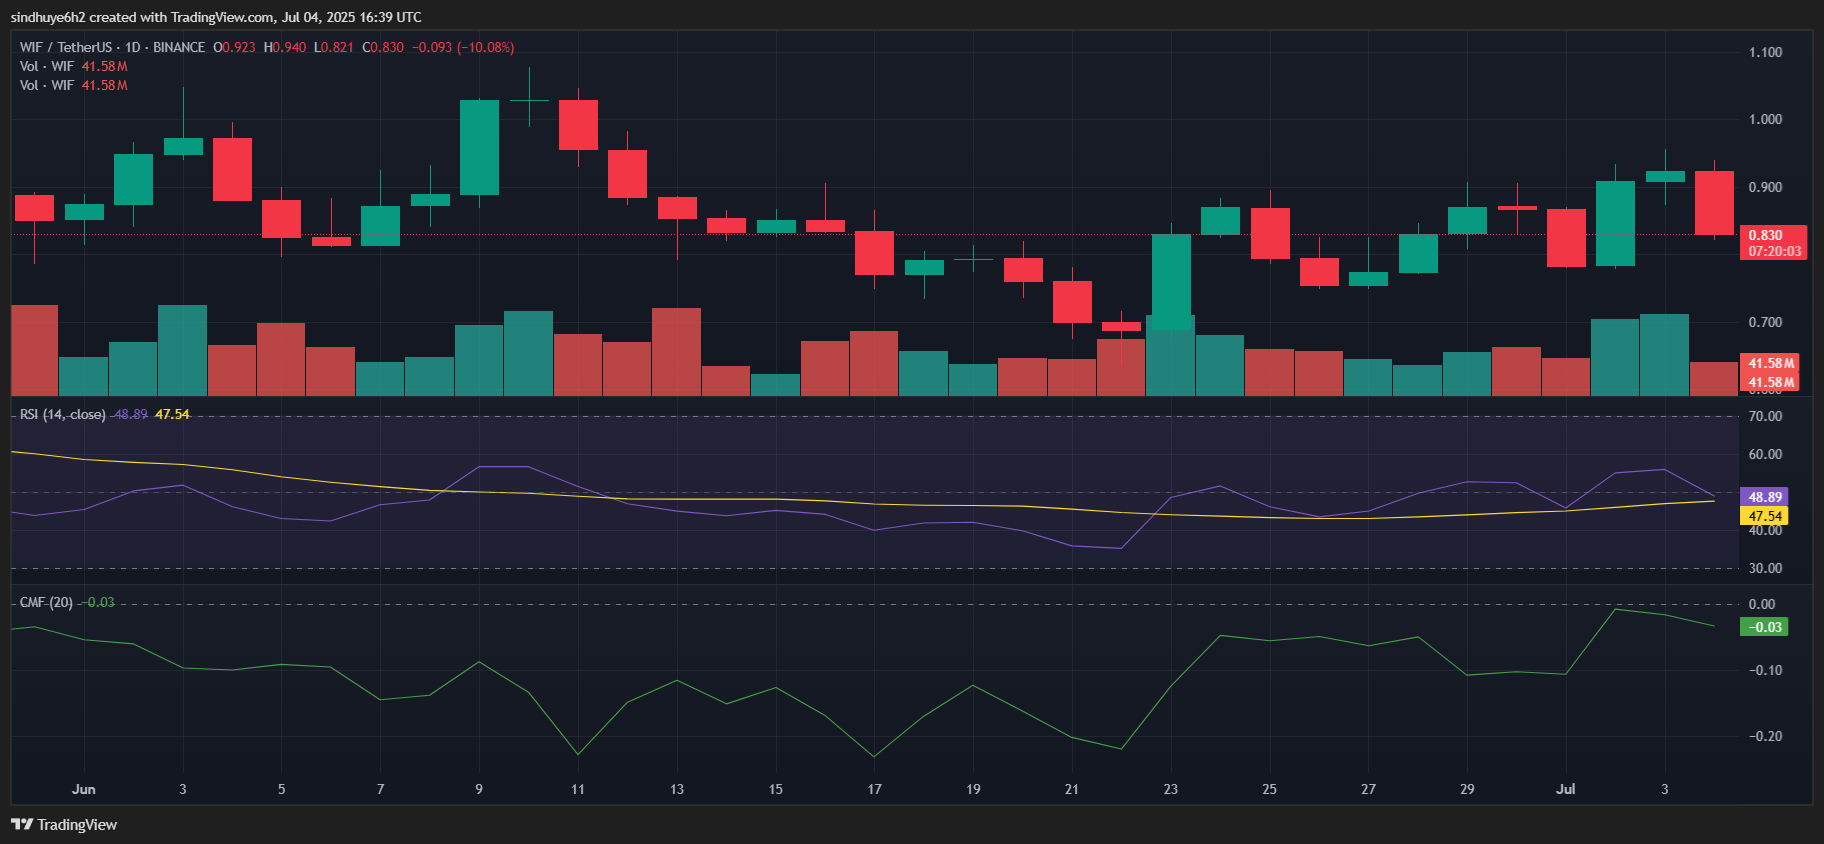The height and width of the screenshot is (844, 1824).
Task: Click the first Vol · WIF legend line
Action: click(74, 66)
